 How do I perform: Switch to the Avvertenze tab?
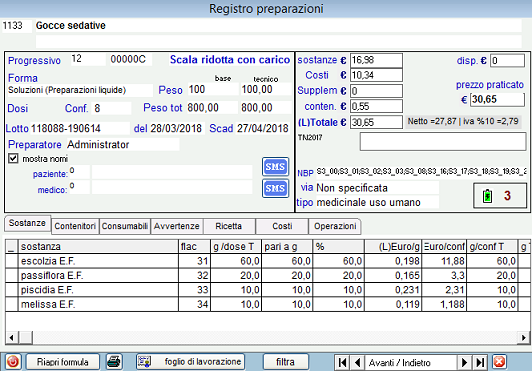pyautogui.click(x=177, y=226)
